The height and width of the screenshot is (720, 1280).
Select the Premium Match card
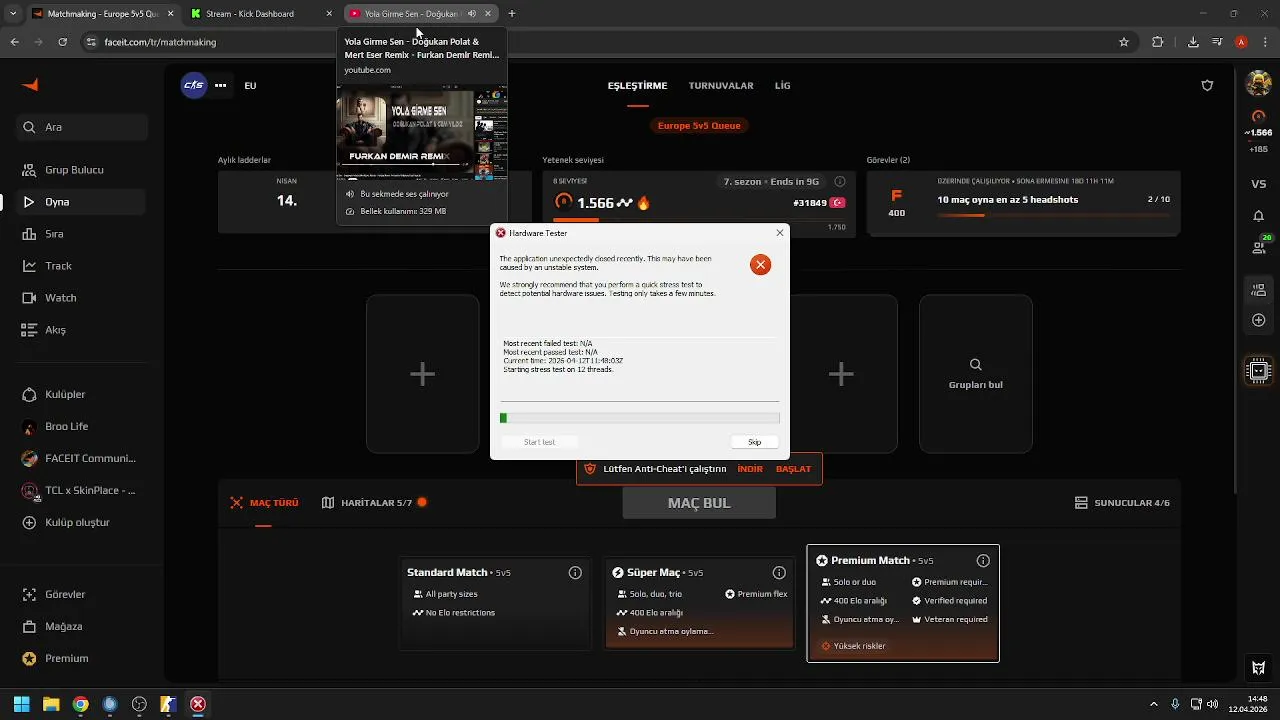click(903, 604)
